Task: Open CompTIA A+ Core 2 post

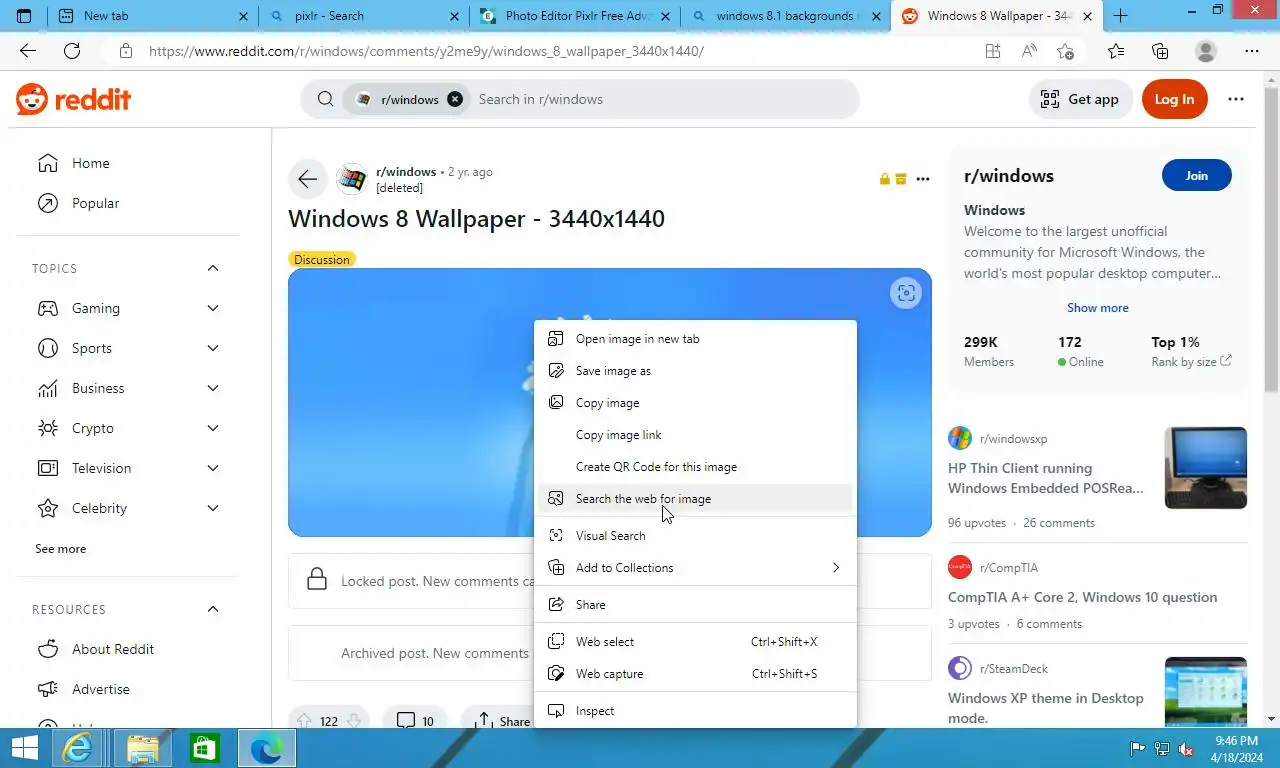Action: (1082, 597)
